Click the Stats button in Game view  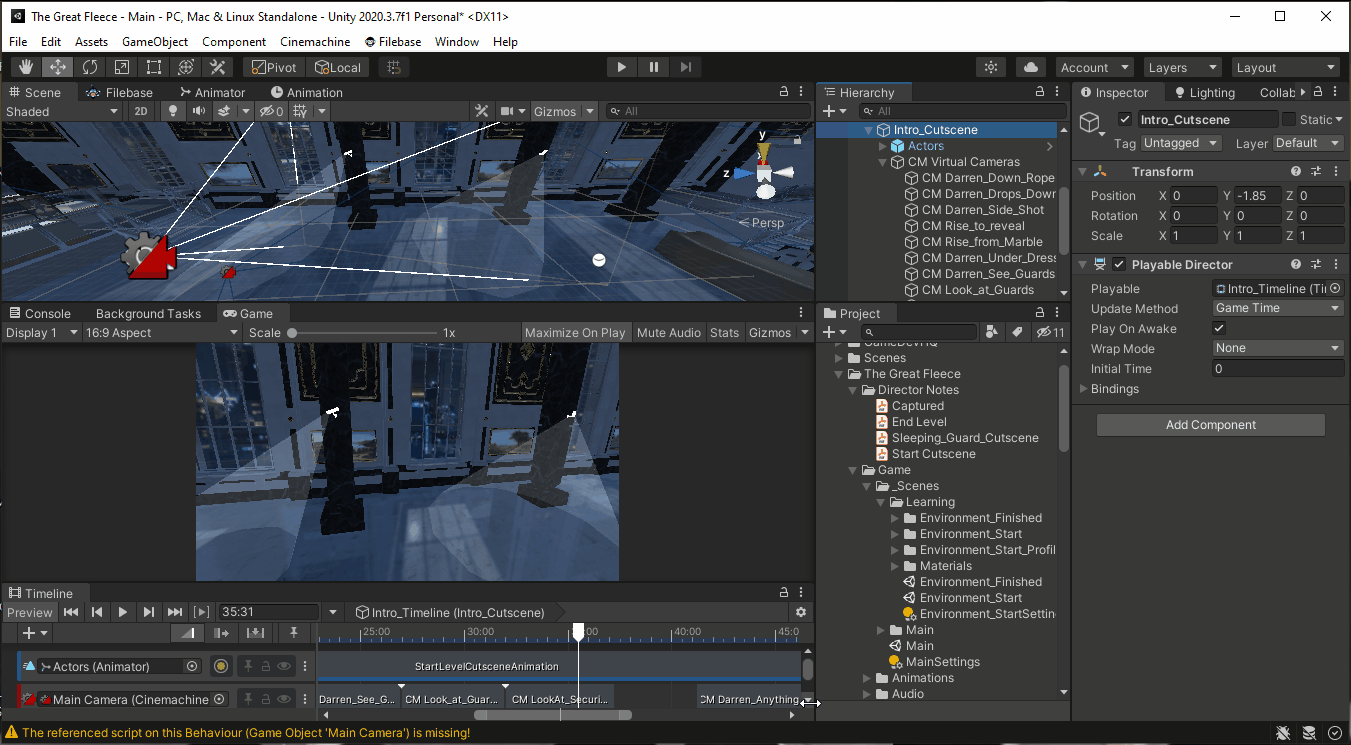coord(724,332)
